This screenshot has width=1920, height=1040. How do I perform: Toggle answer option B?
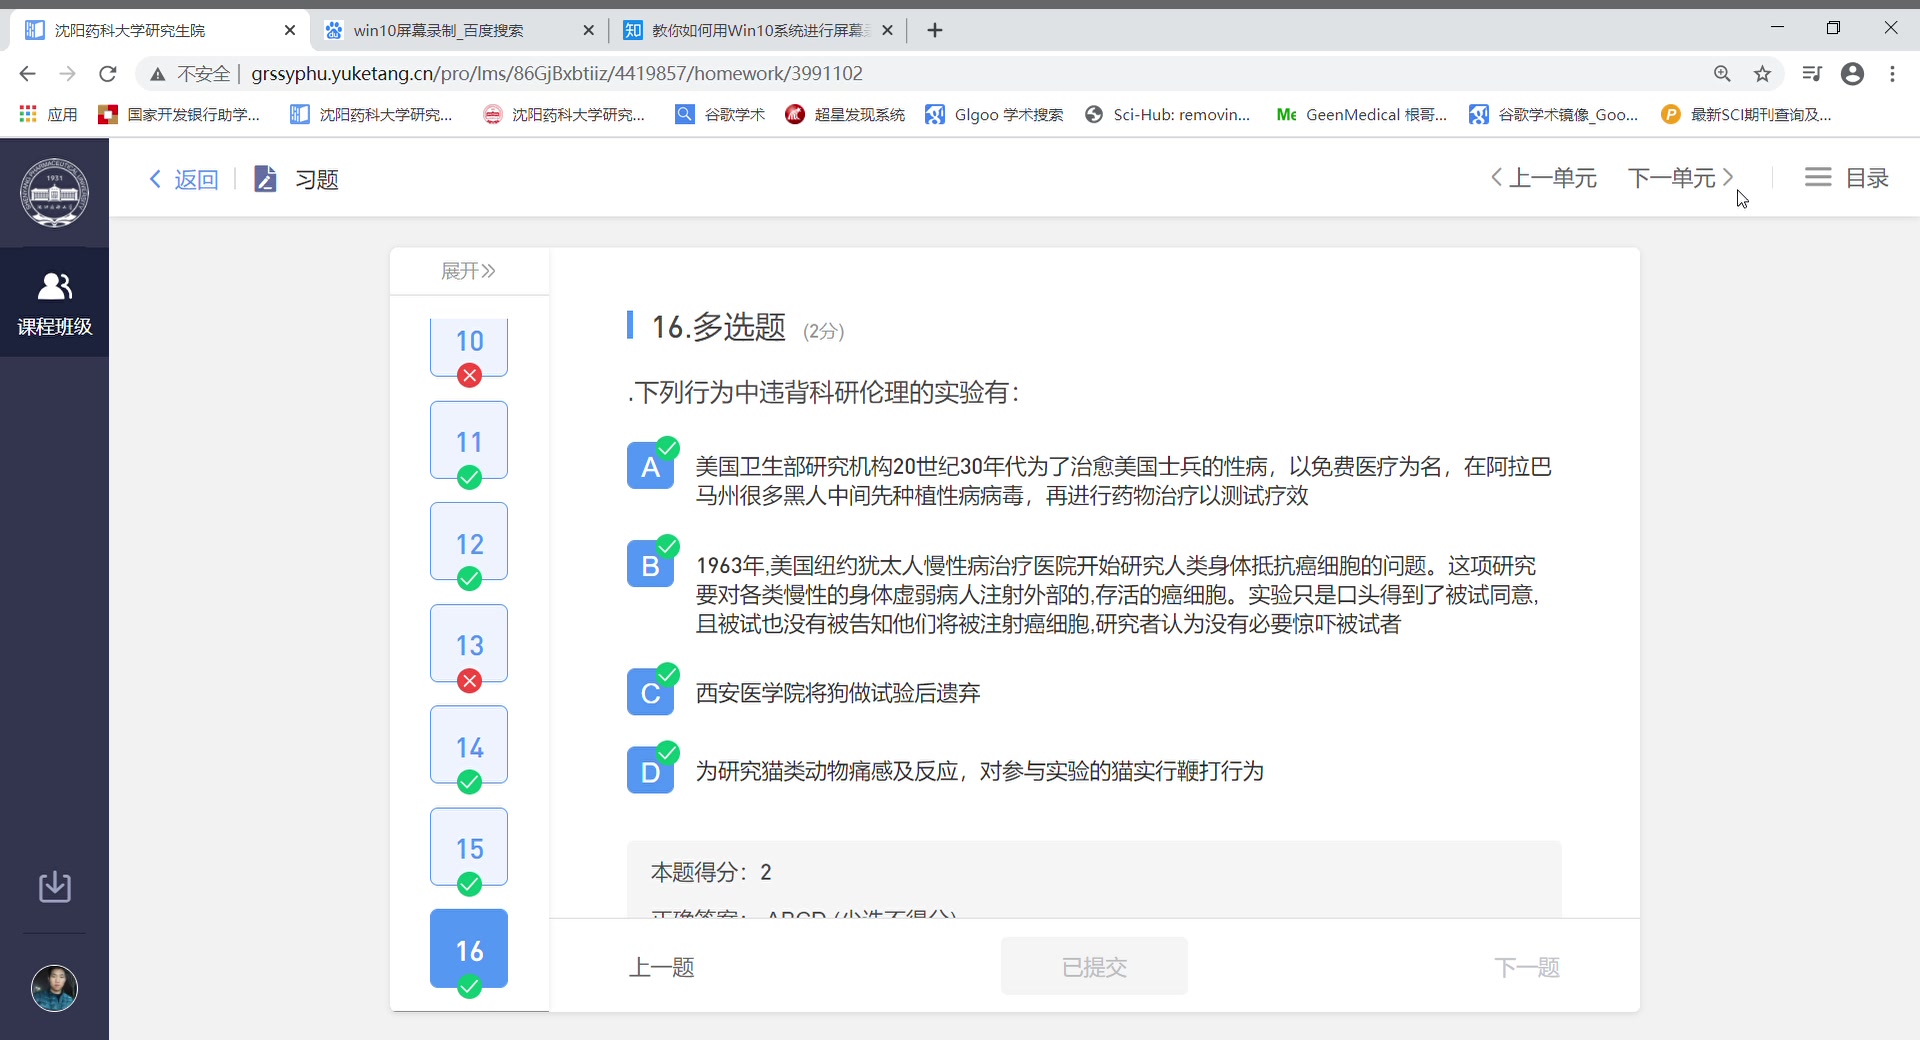tap(651, 565)
